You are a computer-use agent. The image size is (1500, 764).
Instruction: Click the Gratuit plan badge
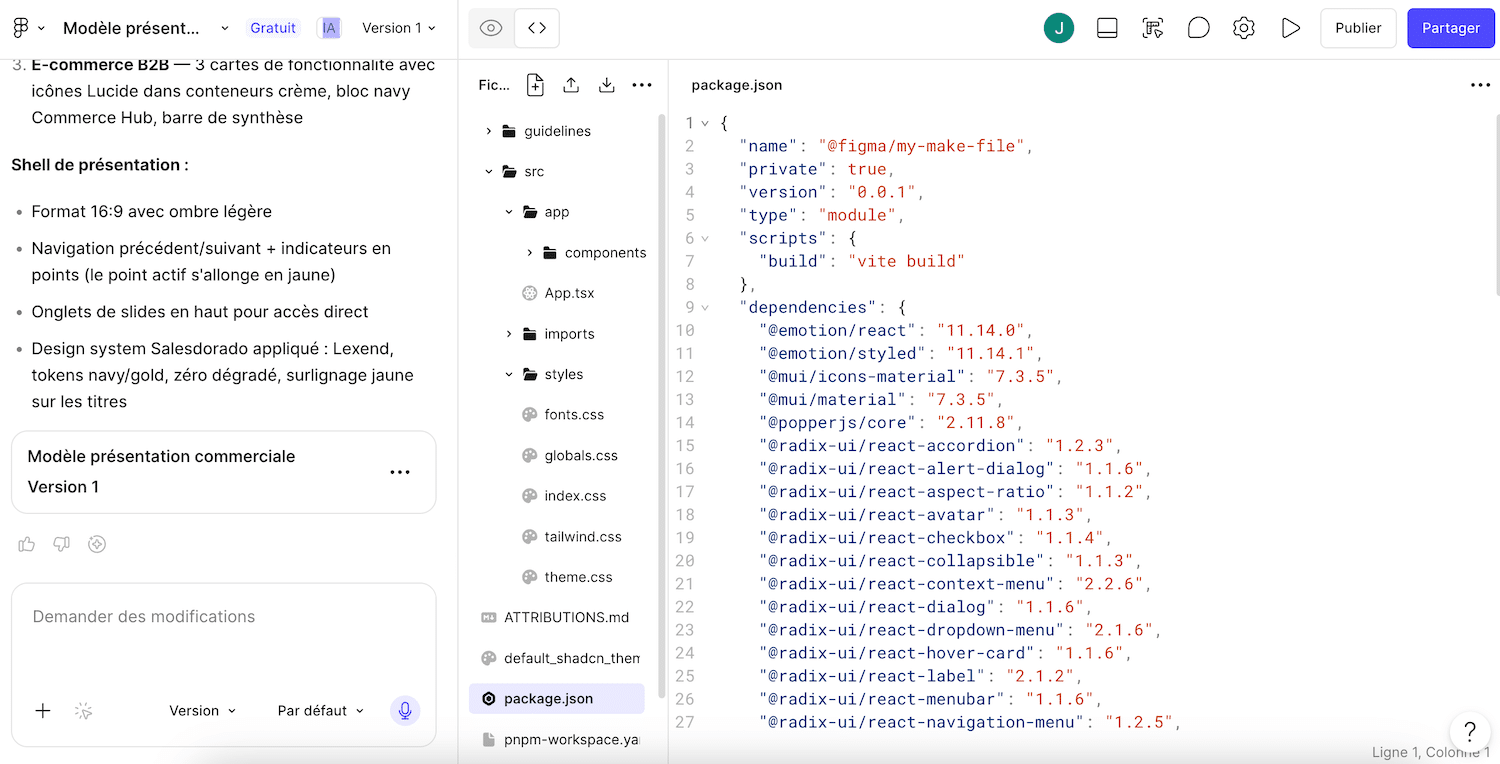(273, 28)
